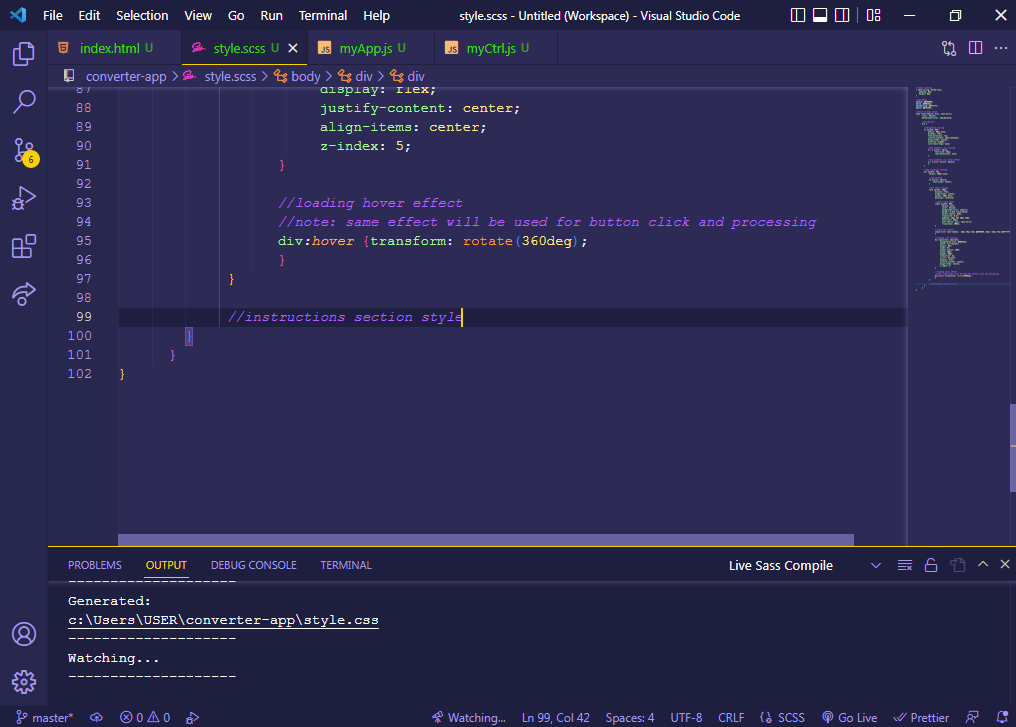Open Source Control view with 6 changes

pos(24,151)
